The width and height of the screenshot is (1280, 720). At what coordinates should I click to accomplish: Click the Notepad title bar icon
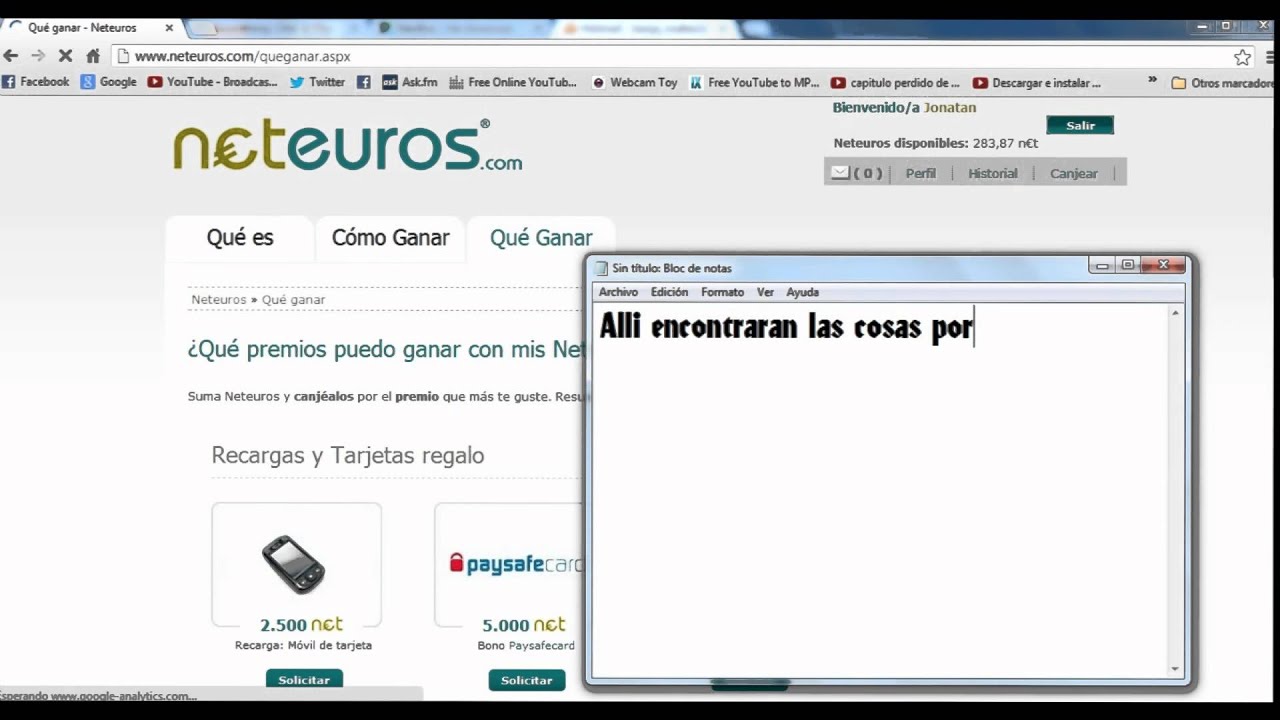point(601,268)
